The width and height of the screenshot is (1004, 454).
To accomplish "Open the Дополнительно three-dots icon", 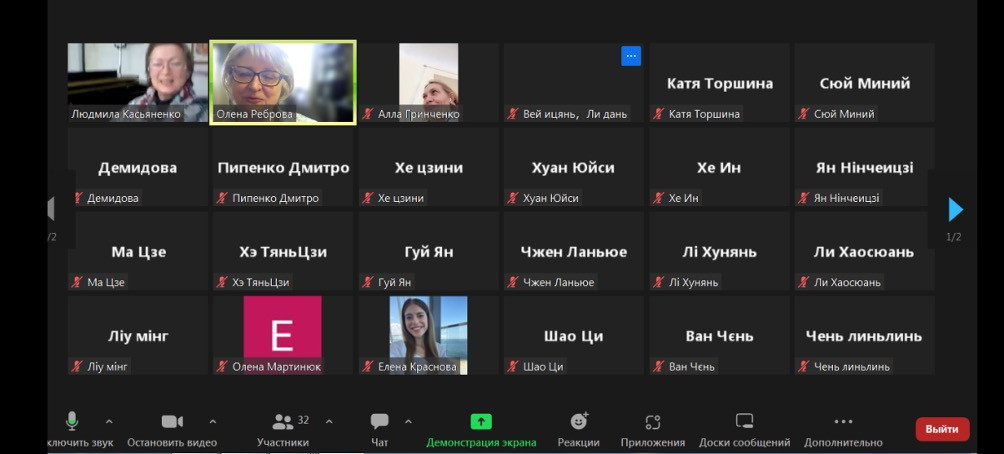I will (x=843, y=421).
